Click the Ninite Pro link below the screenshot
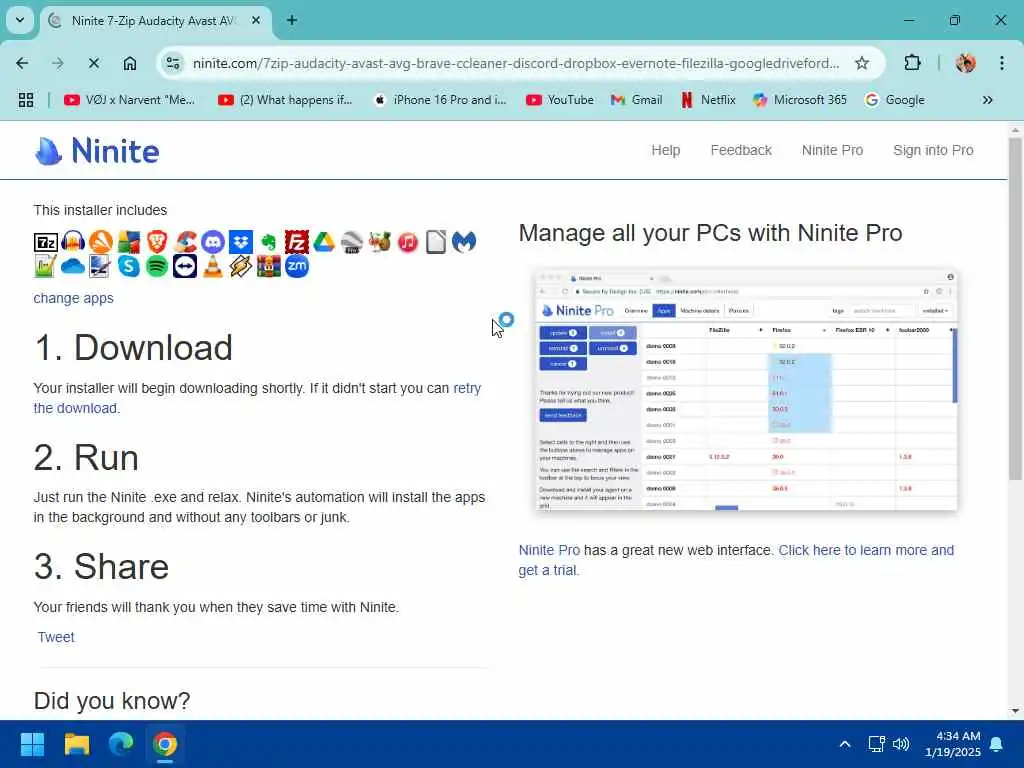This screenshot has width=1024, height=768. point(549,551)
